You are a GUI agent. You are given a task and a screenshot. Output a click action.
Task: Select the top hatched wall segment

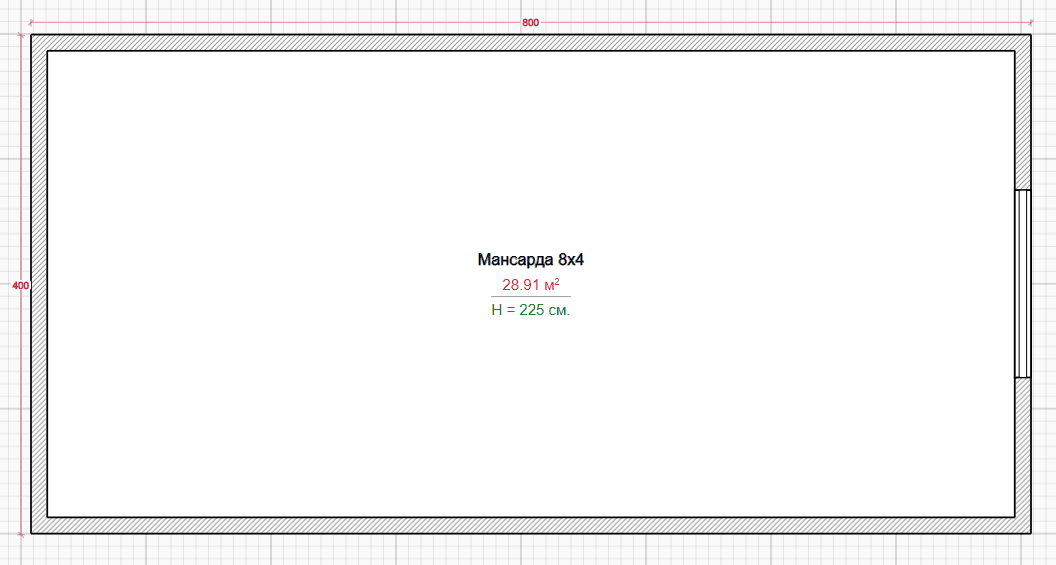coord(531,43)
